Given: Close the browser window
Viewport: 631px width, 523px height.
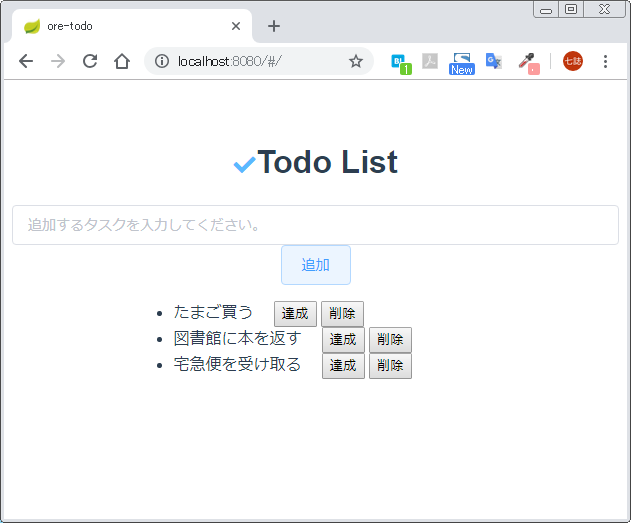Looking at the screenshot, I should point(604,9).
